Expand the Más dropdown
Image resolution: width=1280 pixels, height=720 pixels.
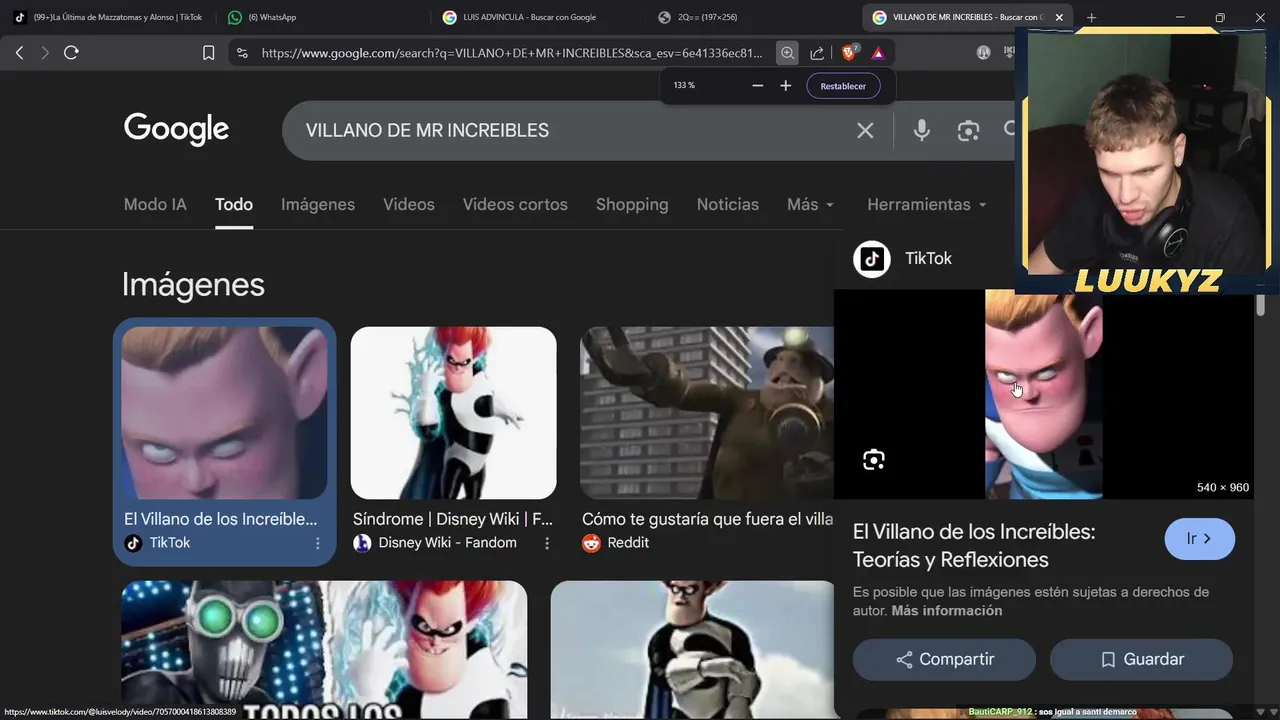tap(810, 204)
